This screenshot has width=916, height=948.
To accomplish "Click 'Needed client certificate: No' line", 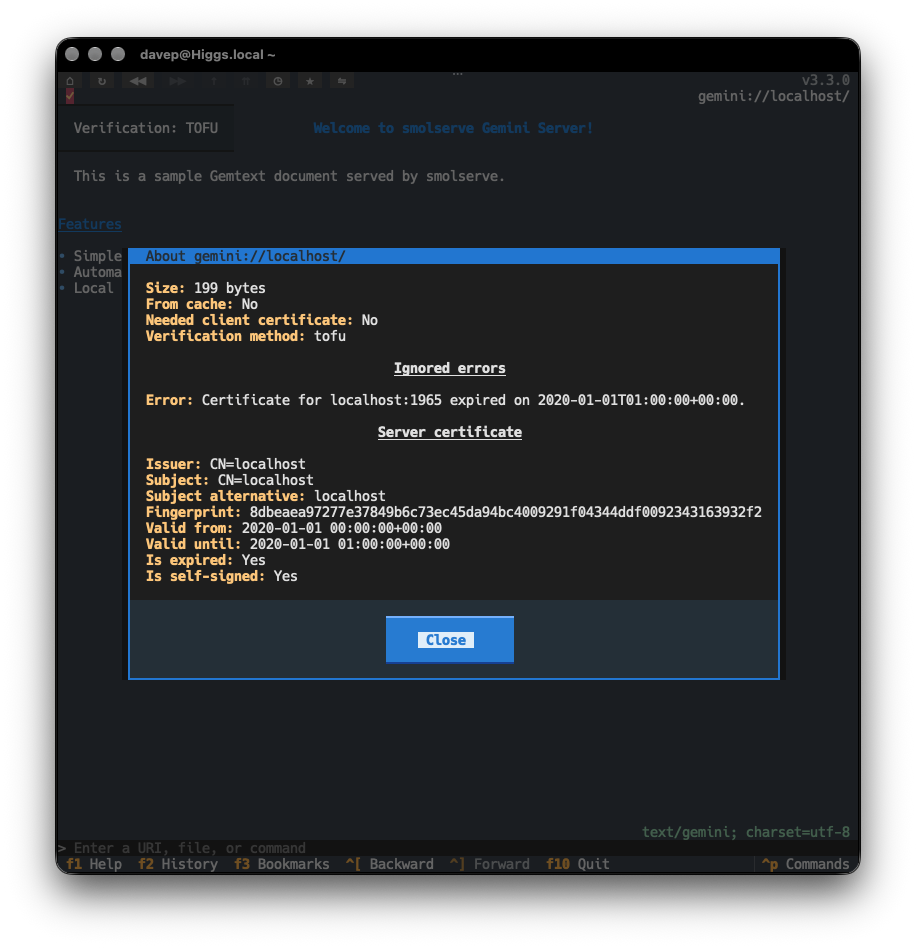I will 262,320.
